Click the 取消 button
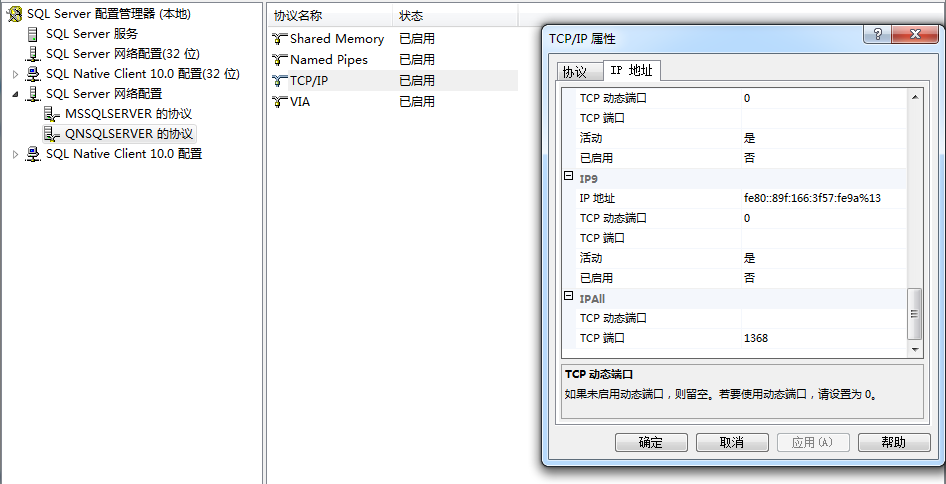Viewport: 946px width, 484px height. (x=732, y=442)
